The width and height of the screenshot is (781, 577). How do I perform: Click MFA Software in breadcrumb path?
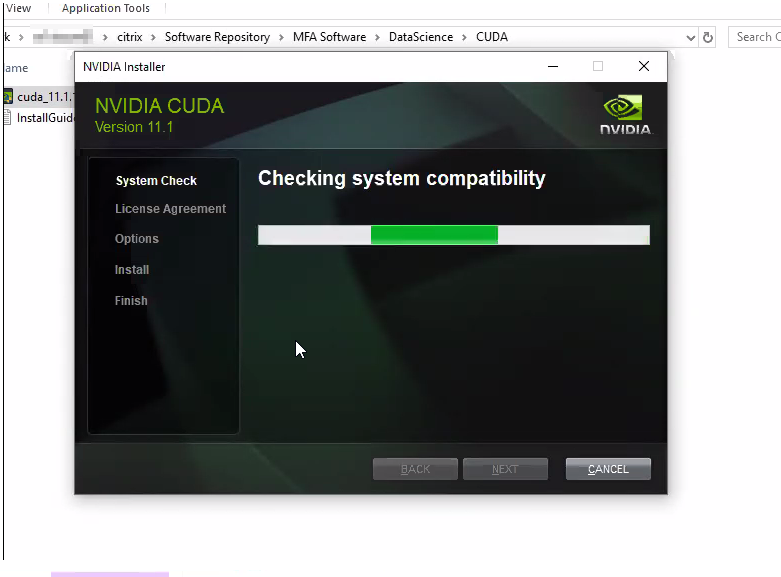pyautogui.click(x=329, y=37)
